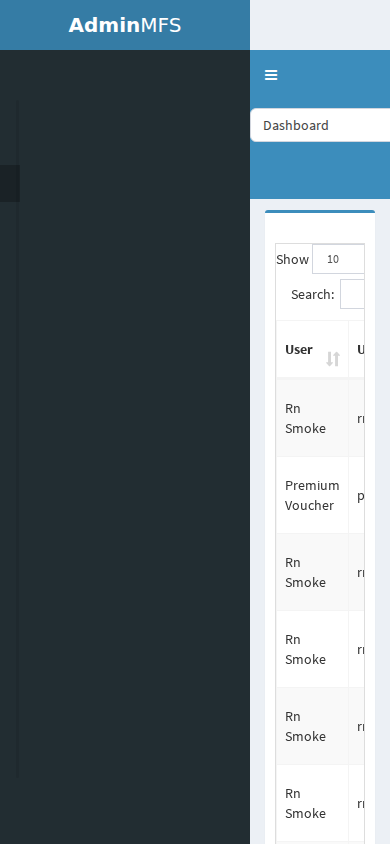This screenshot has width=390, height=844.
Task: Focus the Search input field
Action: pos(352,294)
